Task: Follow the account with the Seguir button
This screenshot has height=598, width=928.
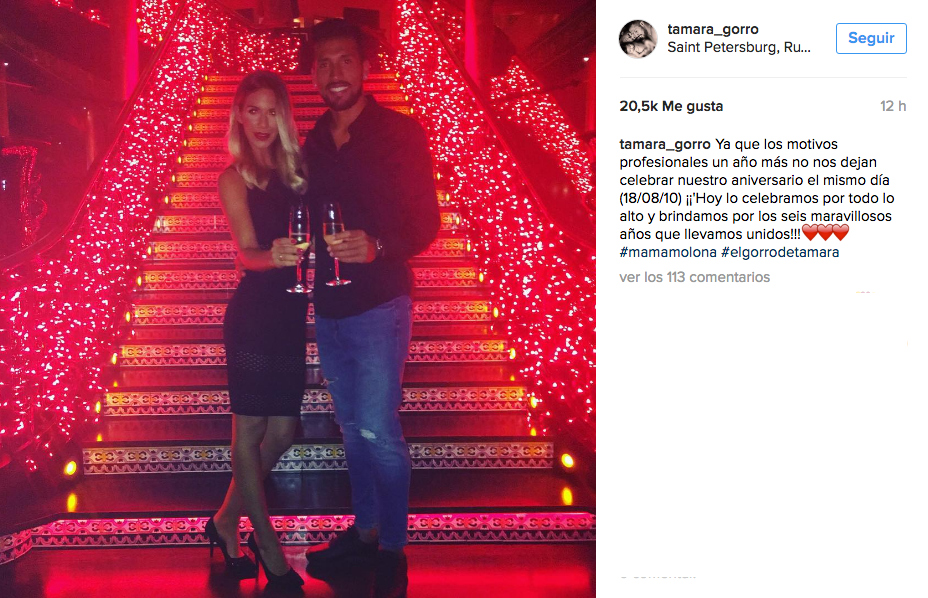Action: (x=871, y=38)
